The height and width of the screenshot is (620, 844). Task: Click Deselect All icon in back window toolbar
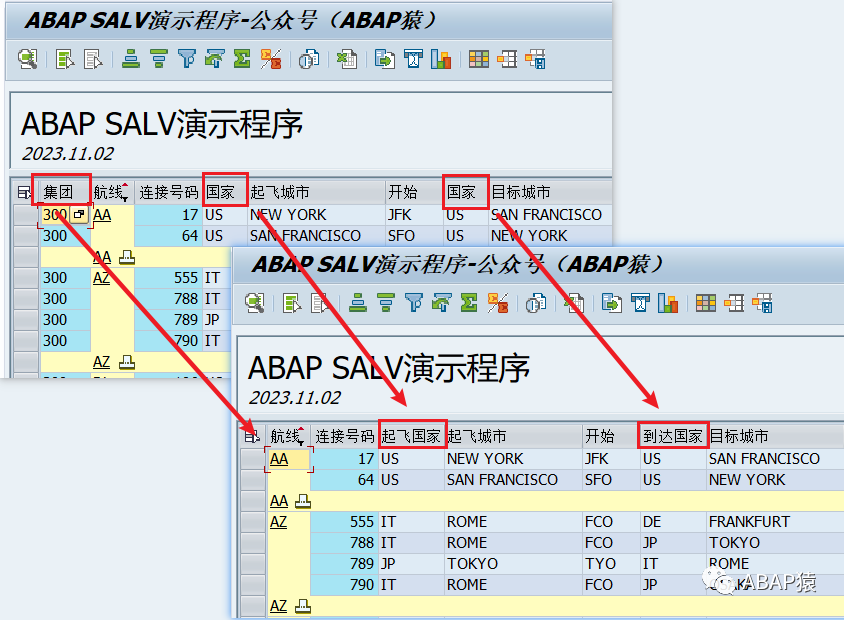coord(93,59)
